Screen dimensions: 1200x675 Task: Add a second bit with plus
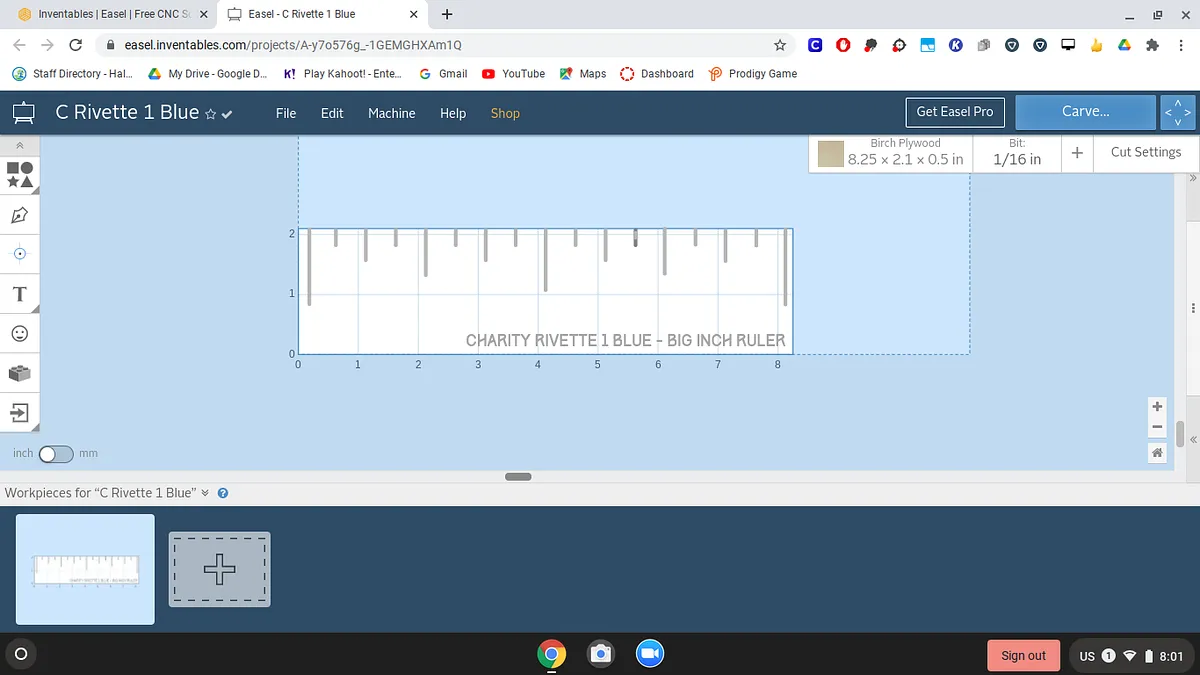tap(1077, 153)
